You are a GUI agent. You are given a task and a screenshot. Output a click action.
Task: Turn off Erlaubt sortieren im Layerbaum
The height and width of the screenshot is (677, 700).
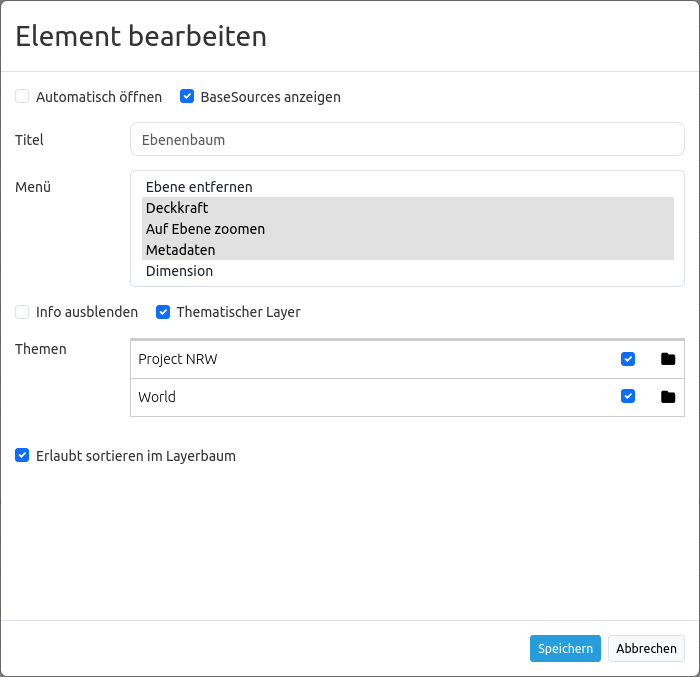[22, 456]
